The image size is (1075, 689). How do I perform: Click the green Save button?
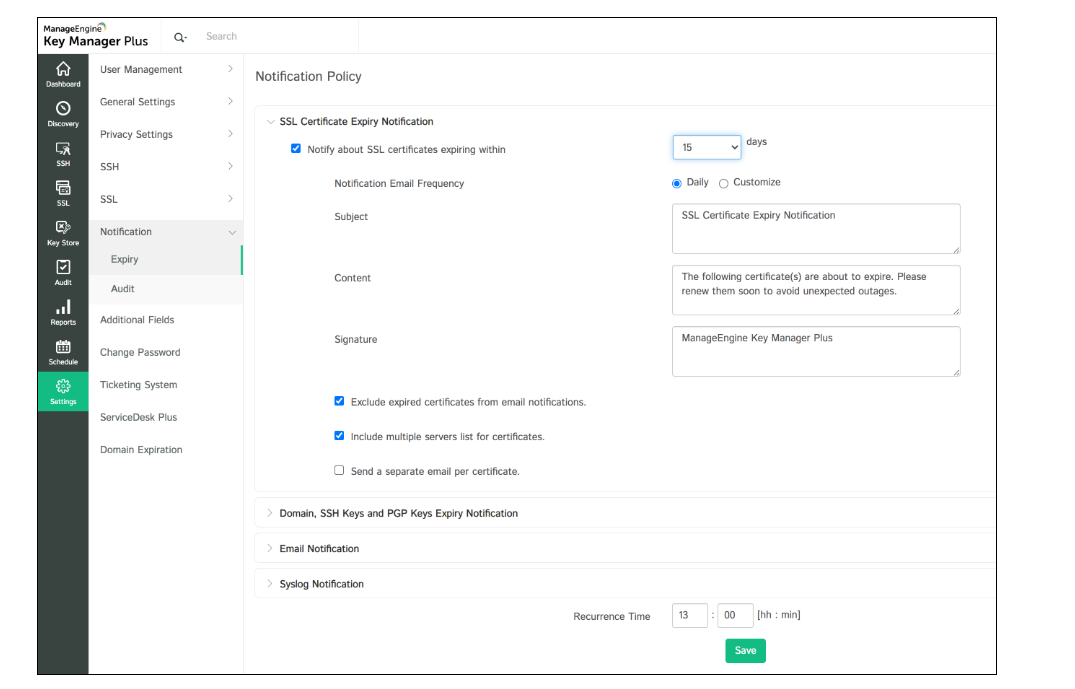(x=745, y=650)
